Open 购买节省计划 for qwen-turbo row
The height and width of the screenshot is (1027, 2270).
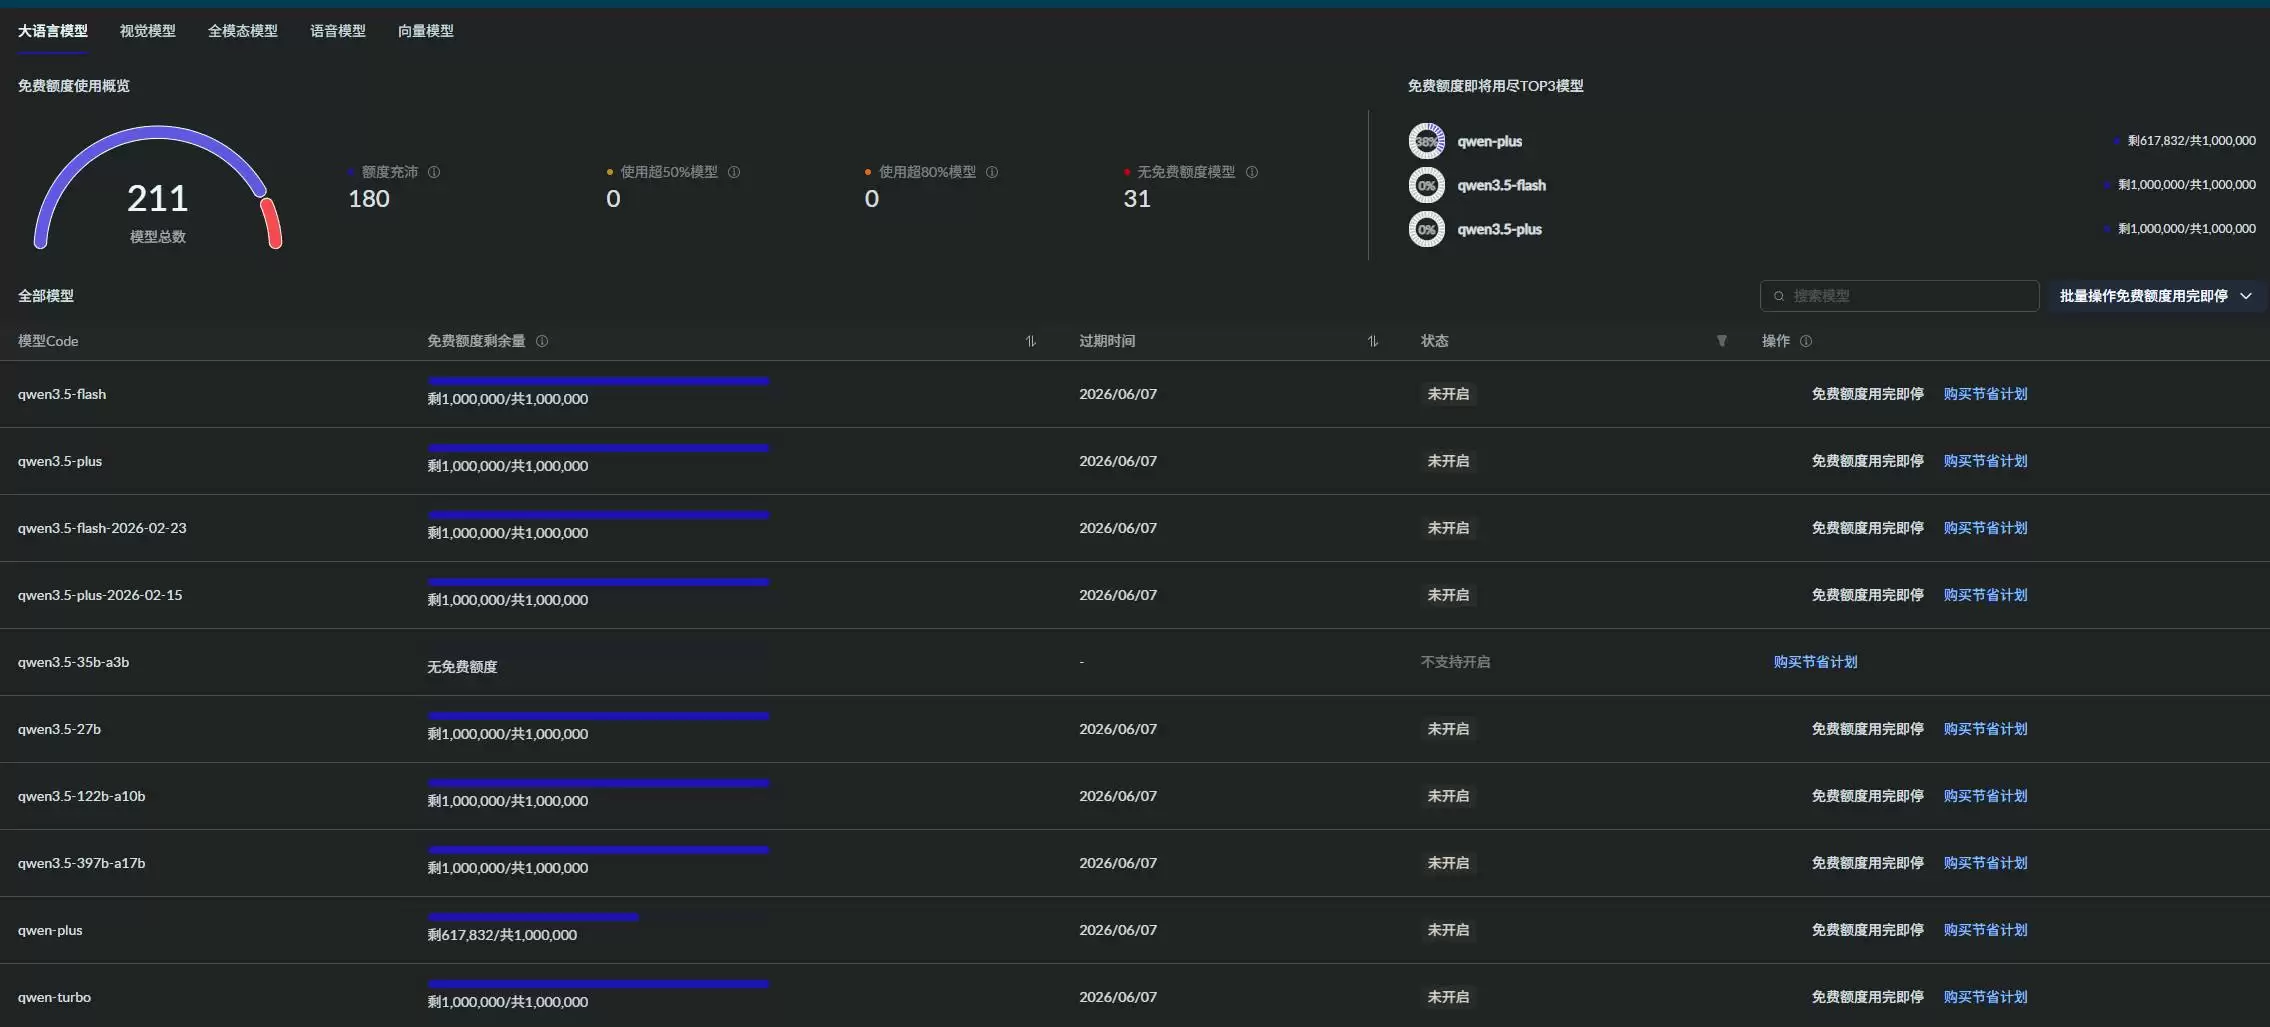click(x=1985, y=997)
